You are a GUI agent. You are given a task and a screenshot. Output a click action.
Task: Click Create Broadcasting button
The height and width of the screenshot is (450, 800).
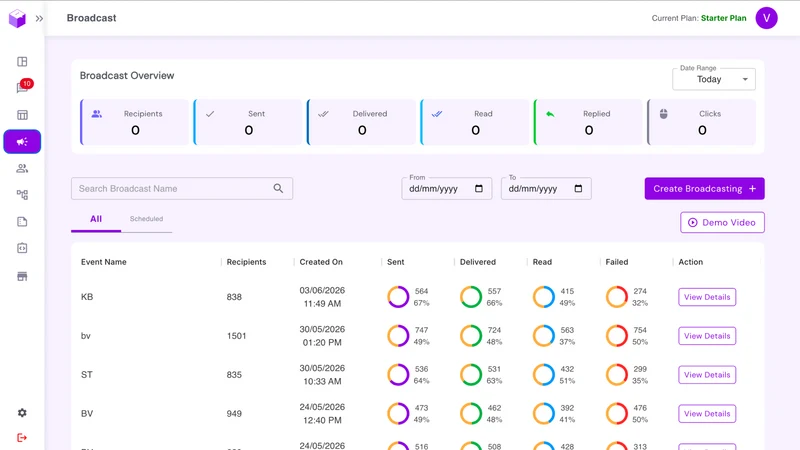pos(704,189)
